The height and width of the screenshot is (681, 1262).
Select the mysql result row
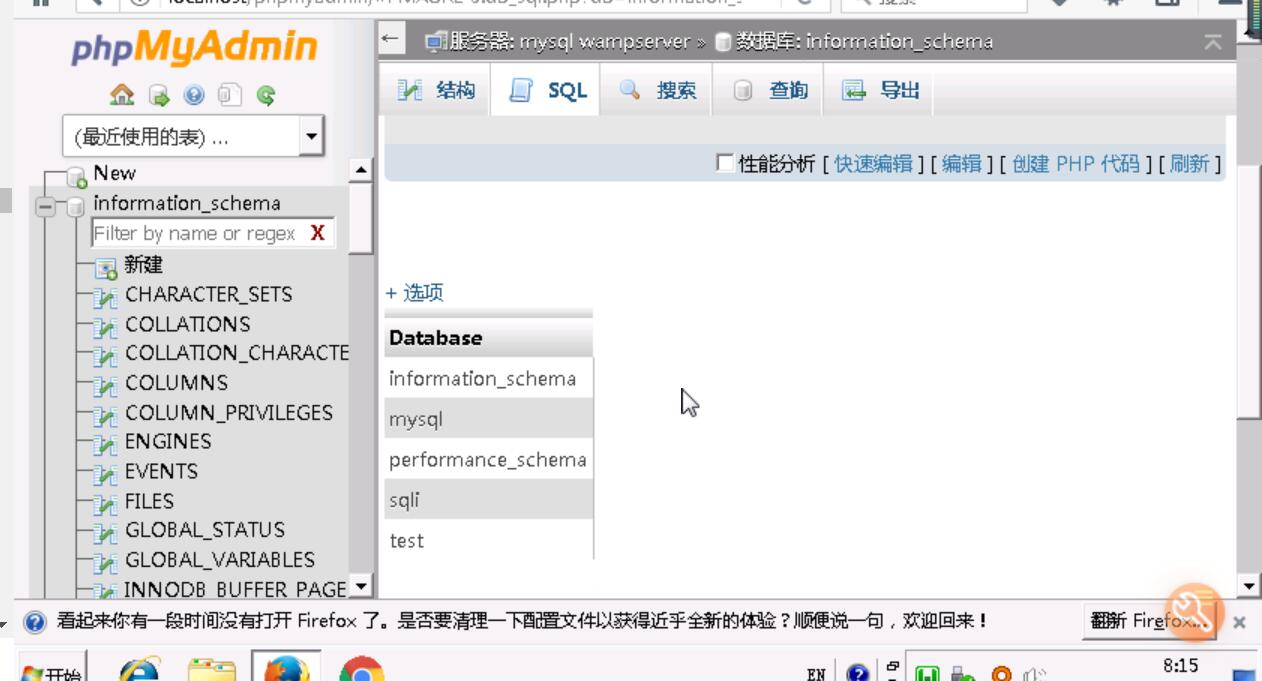tap(489, 419)
